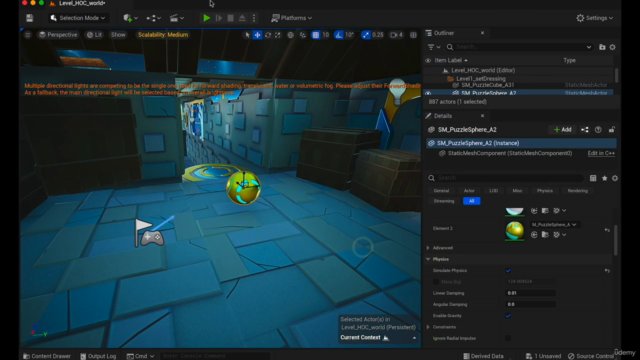This screenshot has width=640, height=360.
Task: Select StaticMeshComponent0 in component tree
Action: click(x=510, y=153)
